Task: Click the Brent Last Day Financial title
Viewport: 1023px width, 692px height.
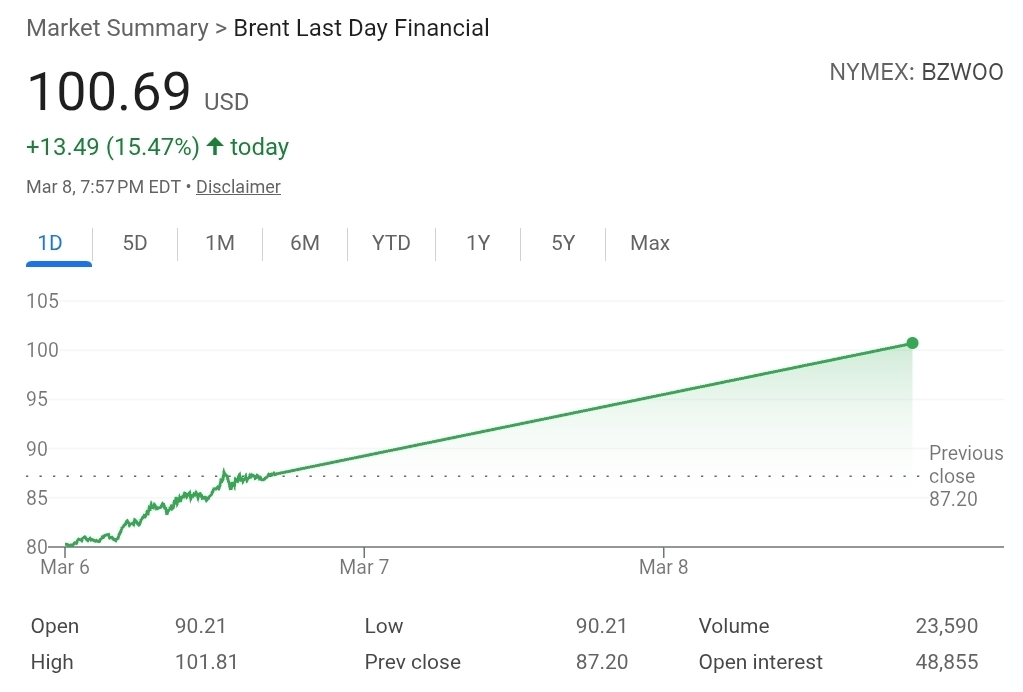Action: coord(361,28)
